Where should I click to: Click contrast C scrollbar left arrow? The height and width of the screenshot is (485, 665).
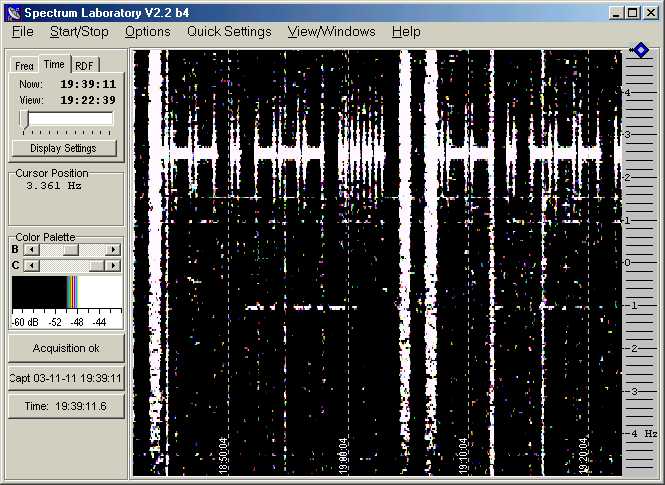pos(32,266)
